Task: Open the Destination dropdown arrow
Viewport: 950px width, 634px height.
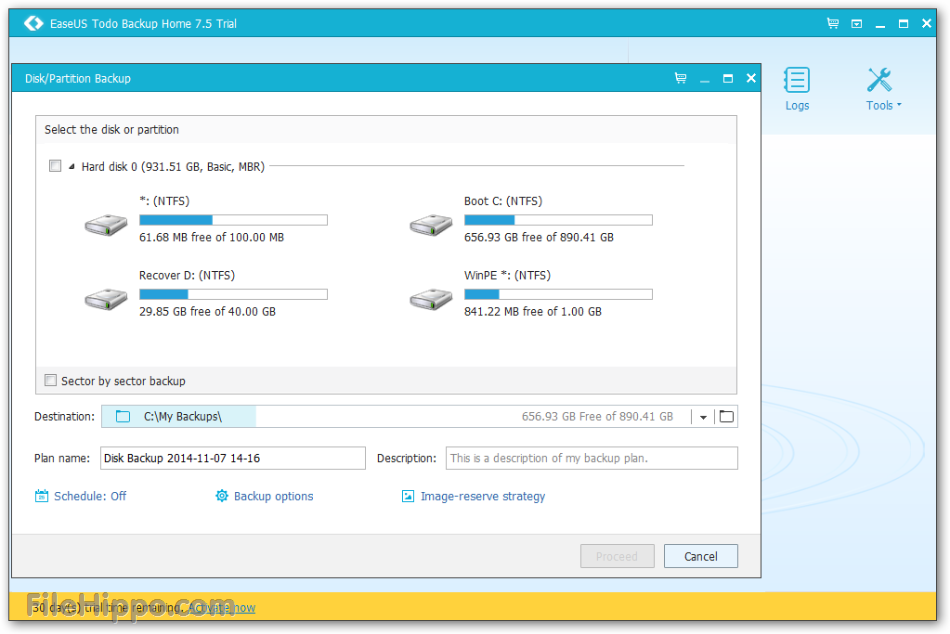Action: 703,417
